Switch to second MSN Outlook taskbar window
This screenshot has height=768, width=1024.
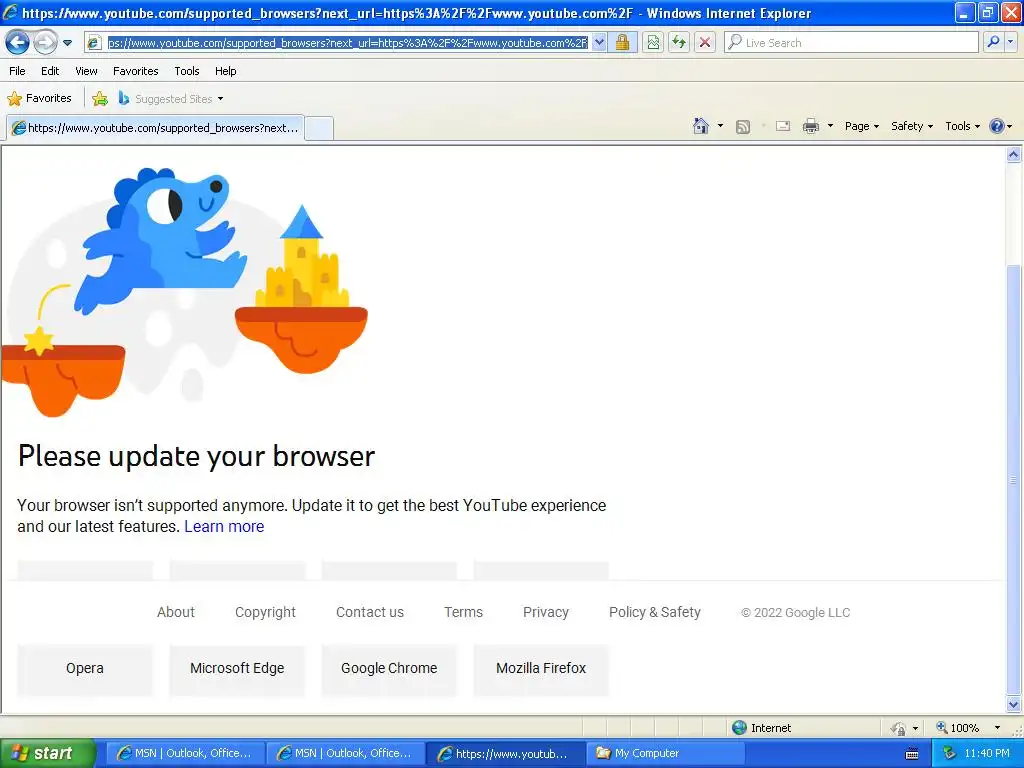pos(345,753)
